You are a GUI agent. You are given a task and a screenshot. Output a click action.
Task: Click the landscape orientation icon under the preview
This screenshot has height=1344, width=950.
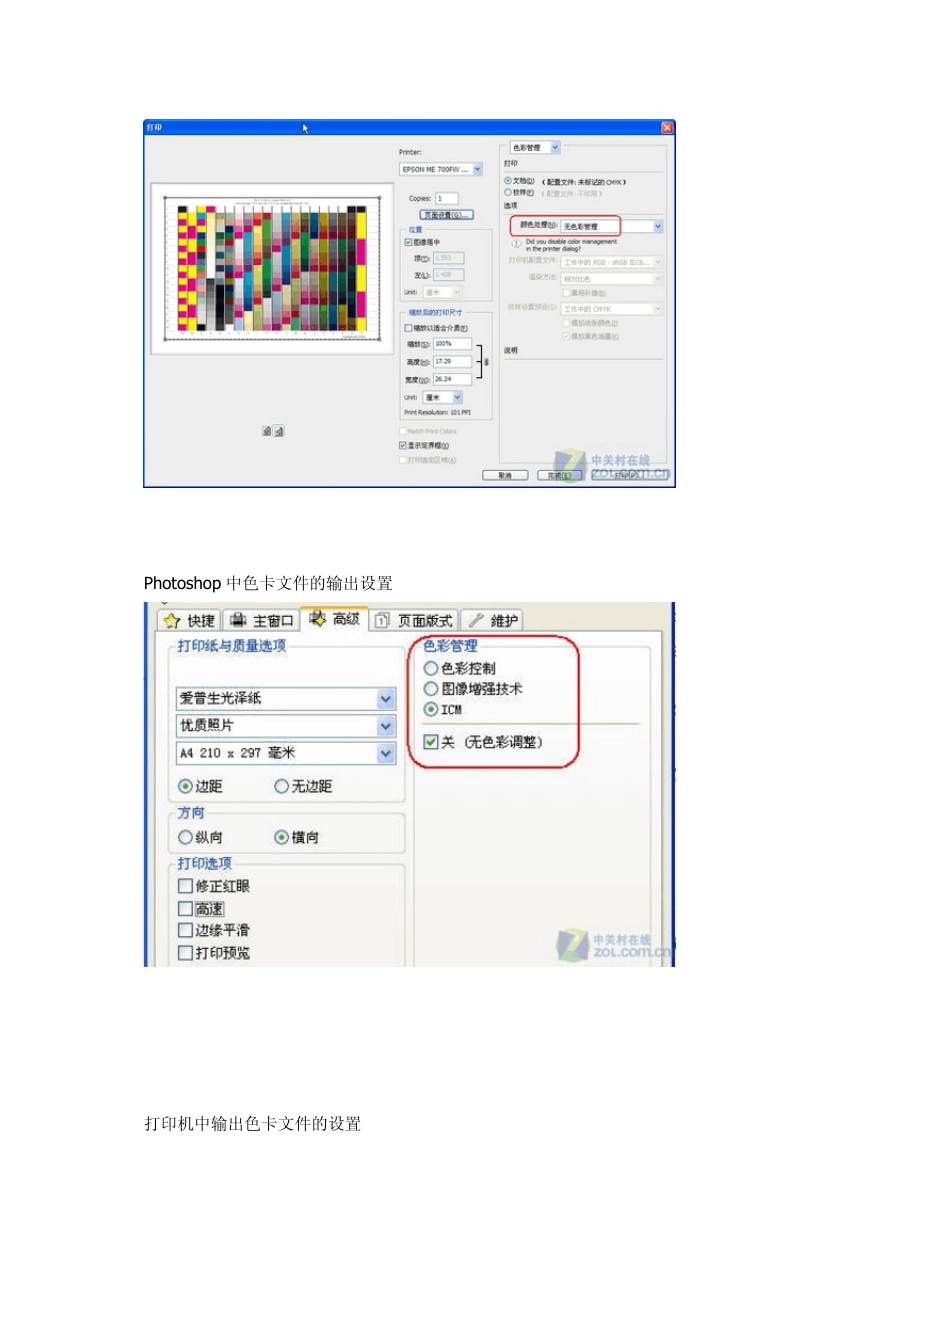[279, 431]
